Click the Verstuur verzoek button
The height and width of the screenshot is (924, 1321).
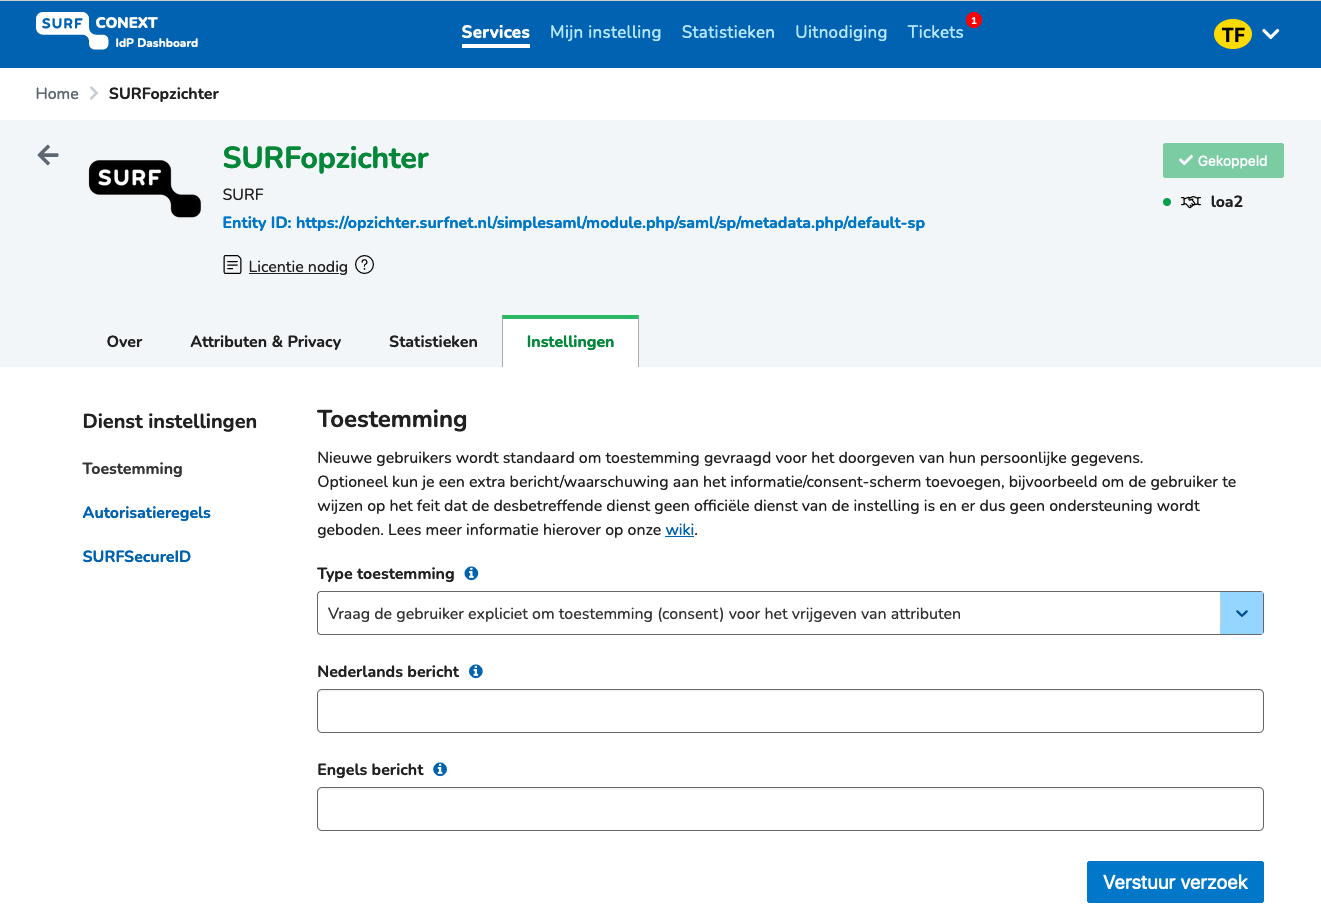click(x=1175, y=882)
